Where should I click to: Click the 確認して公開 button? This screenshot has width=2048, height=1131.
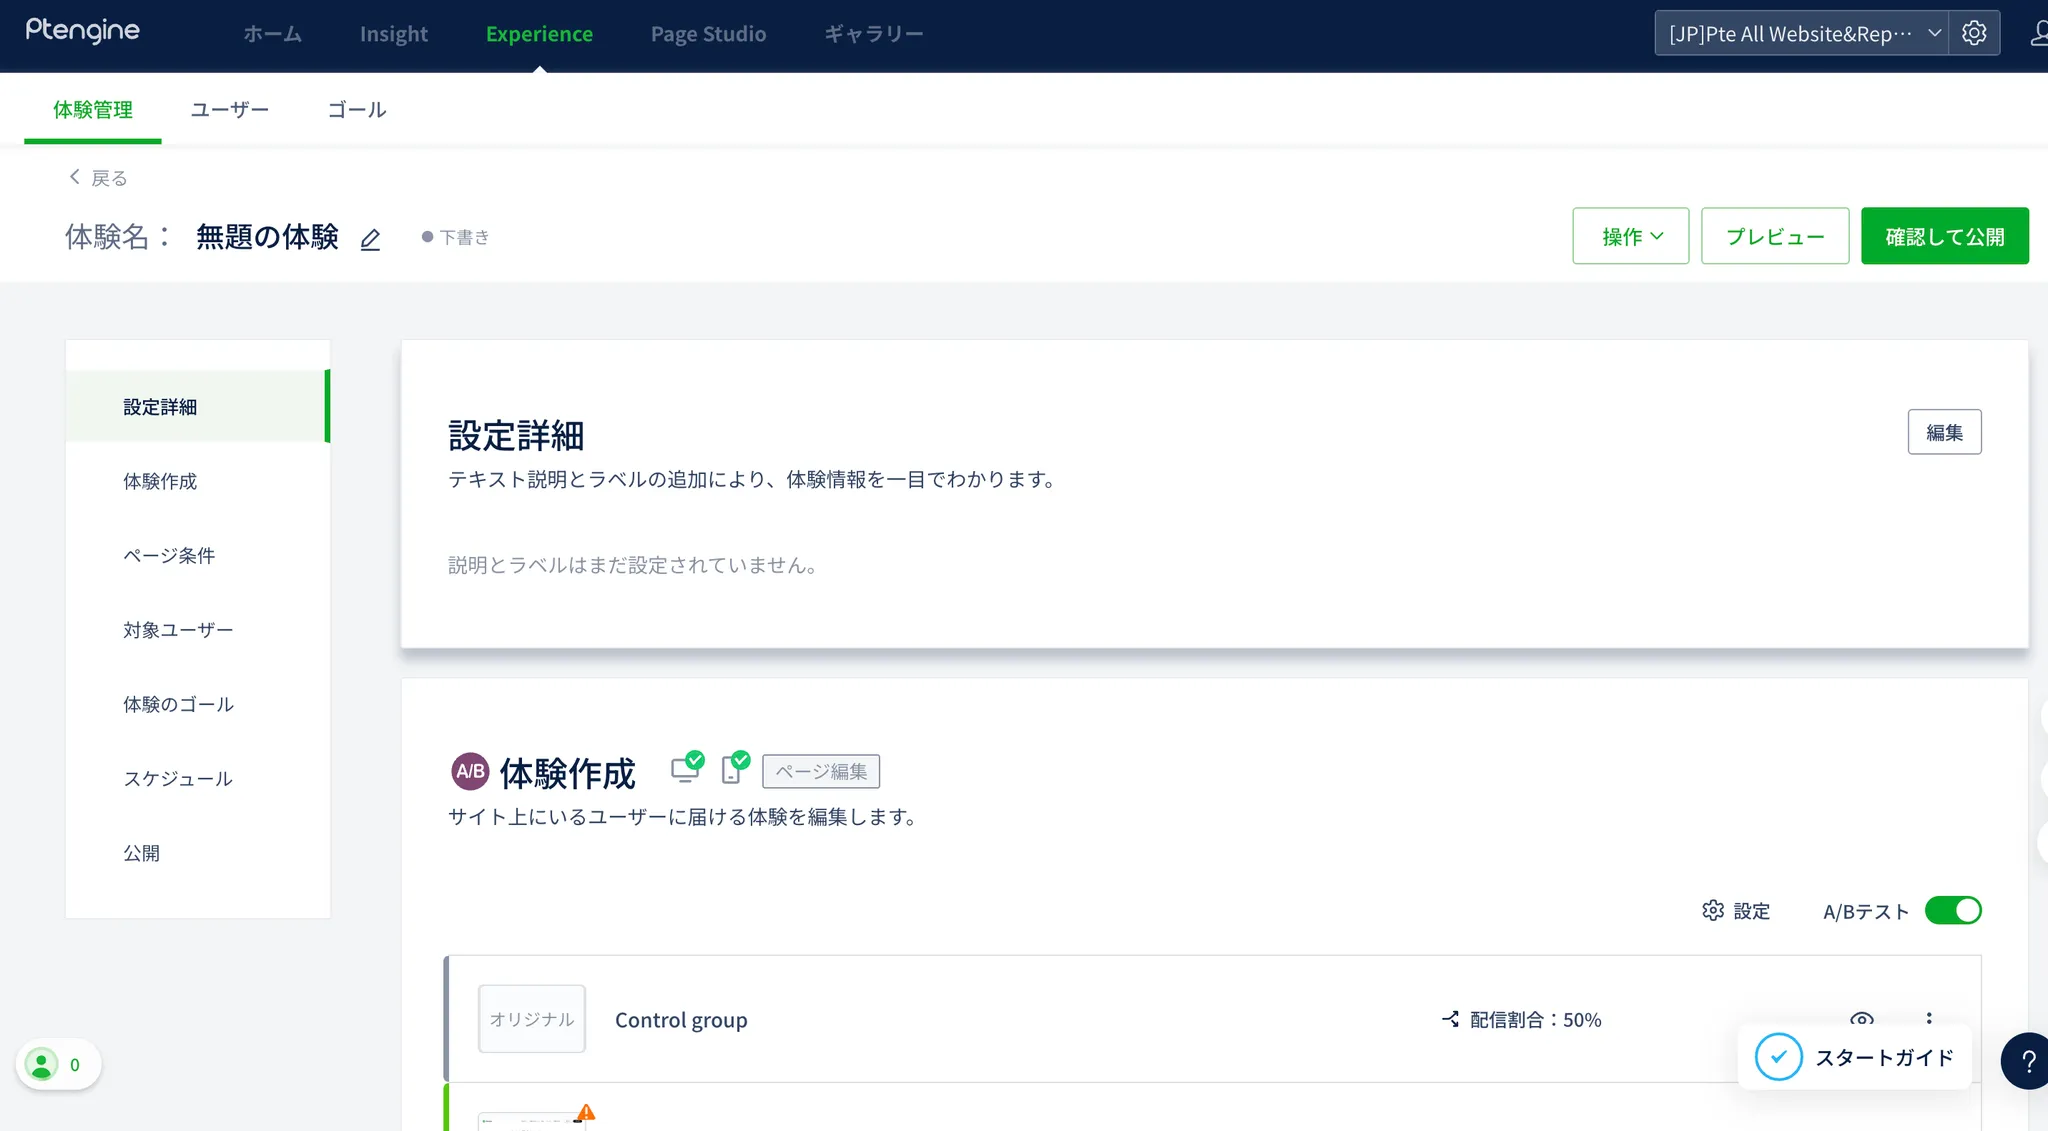pyautogui.click(x=1944, y=237)
